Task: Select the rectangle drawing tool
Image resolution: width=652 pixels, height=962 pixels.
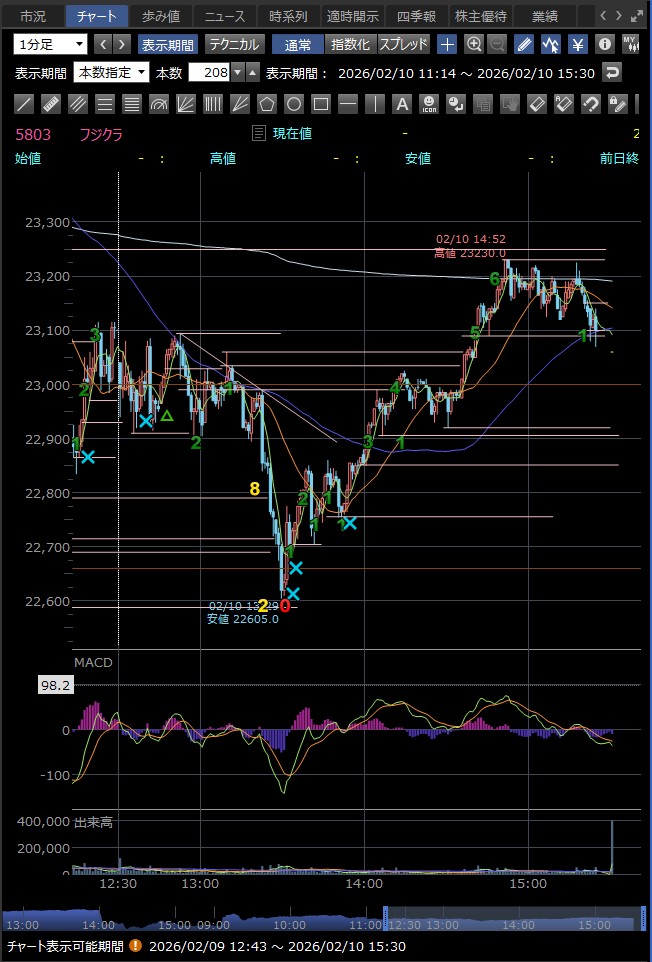Action: [321, 104]
